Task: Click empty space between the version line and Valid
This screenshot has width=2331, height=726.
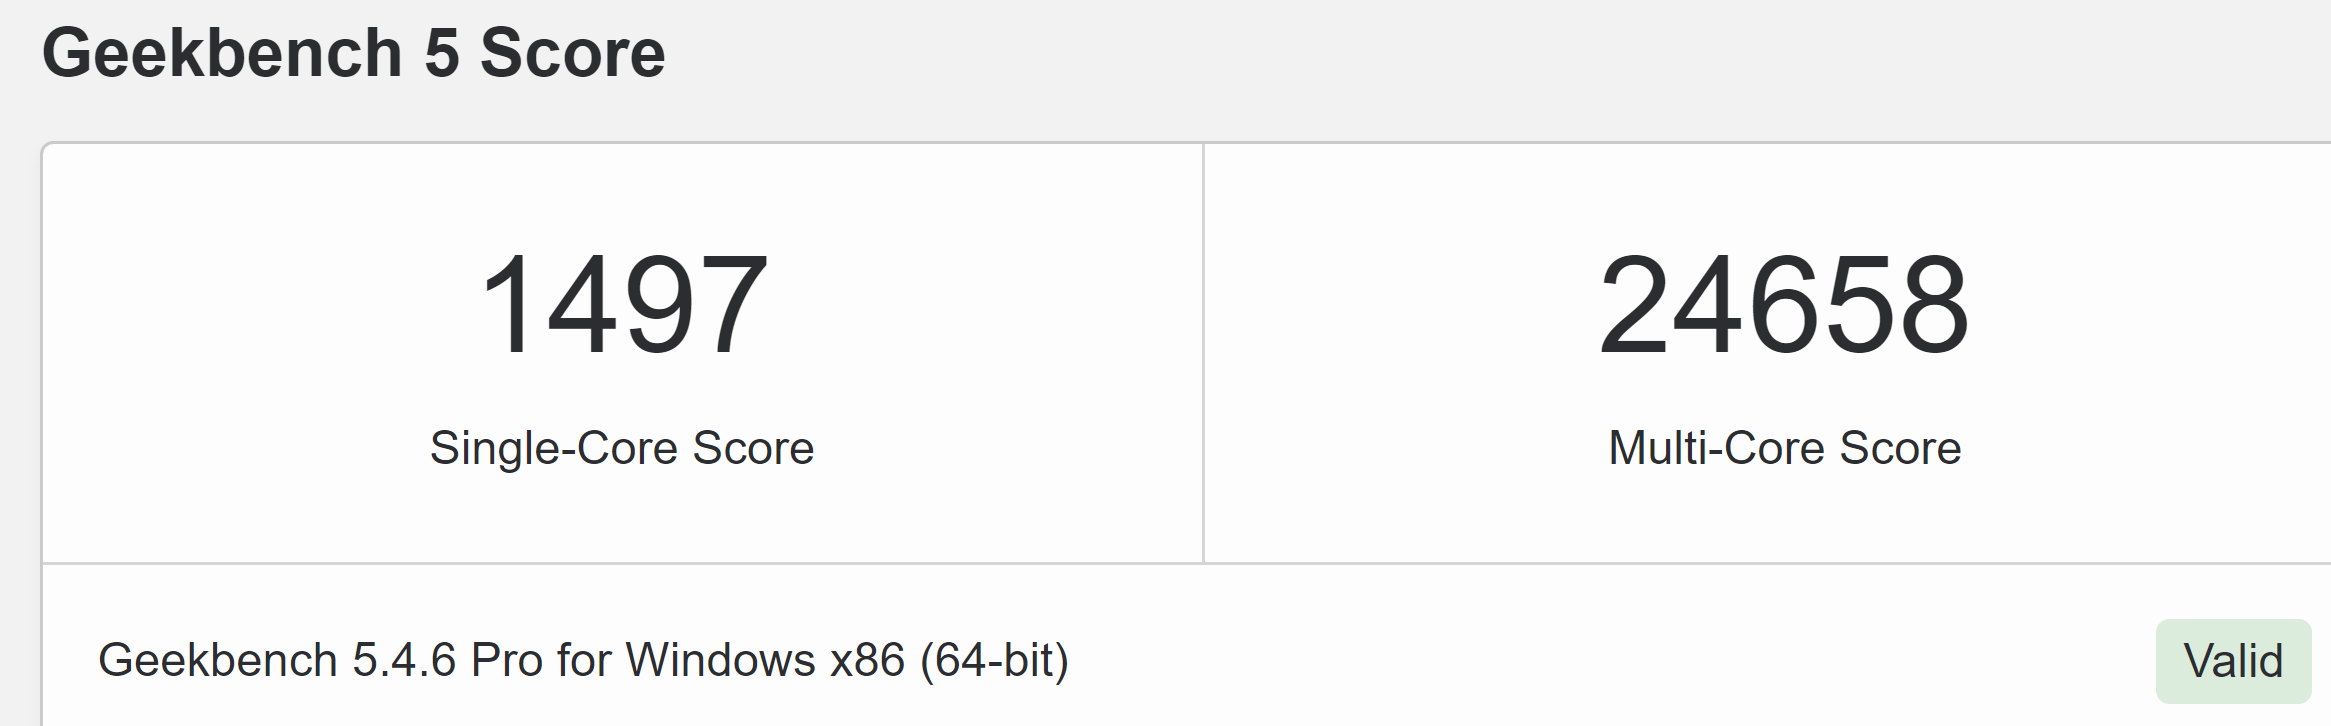Action: point(1600,660)
